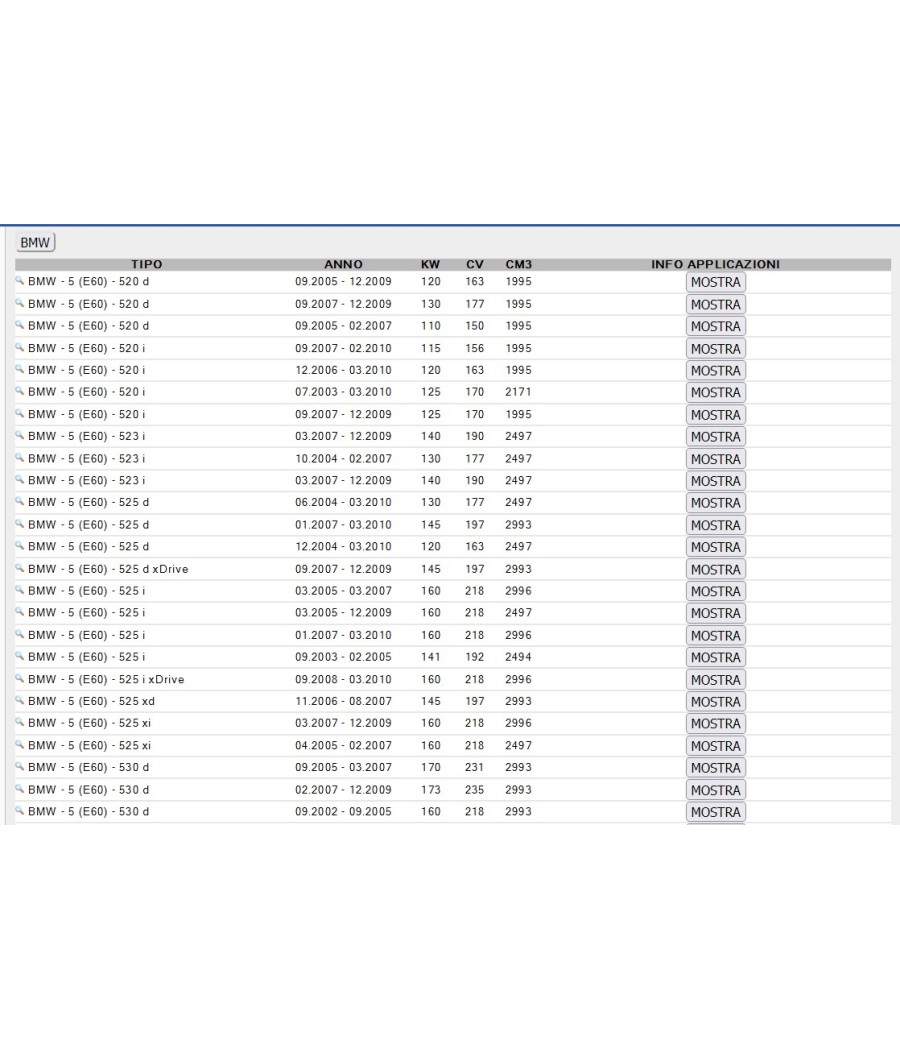Click MOSTRA for 525 d 01.2007 - 03.2010

(715, 526)
